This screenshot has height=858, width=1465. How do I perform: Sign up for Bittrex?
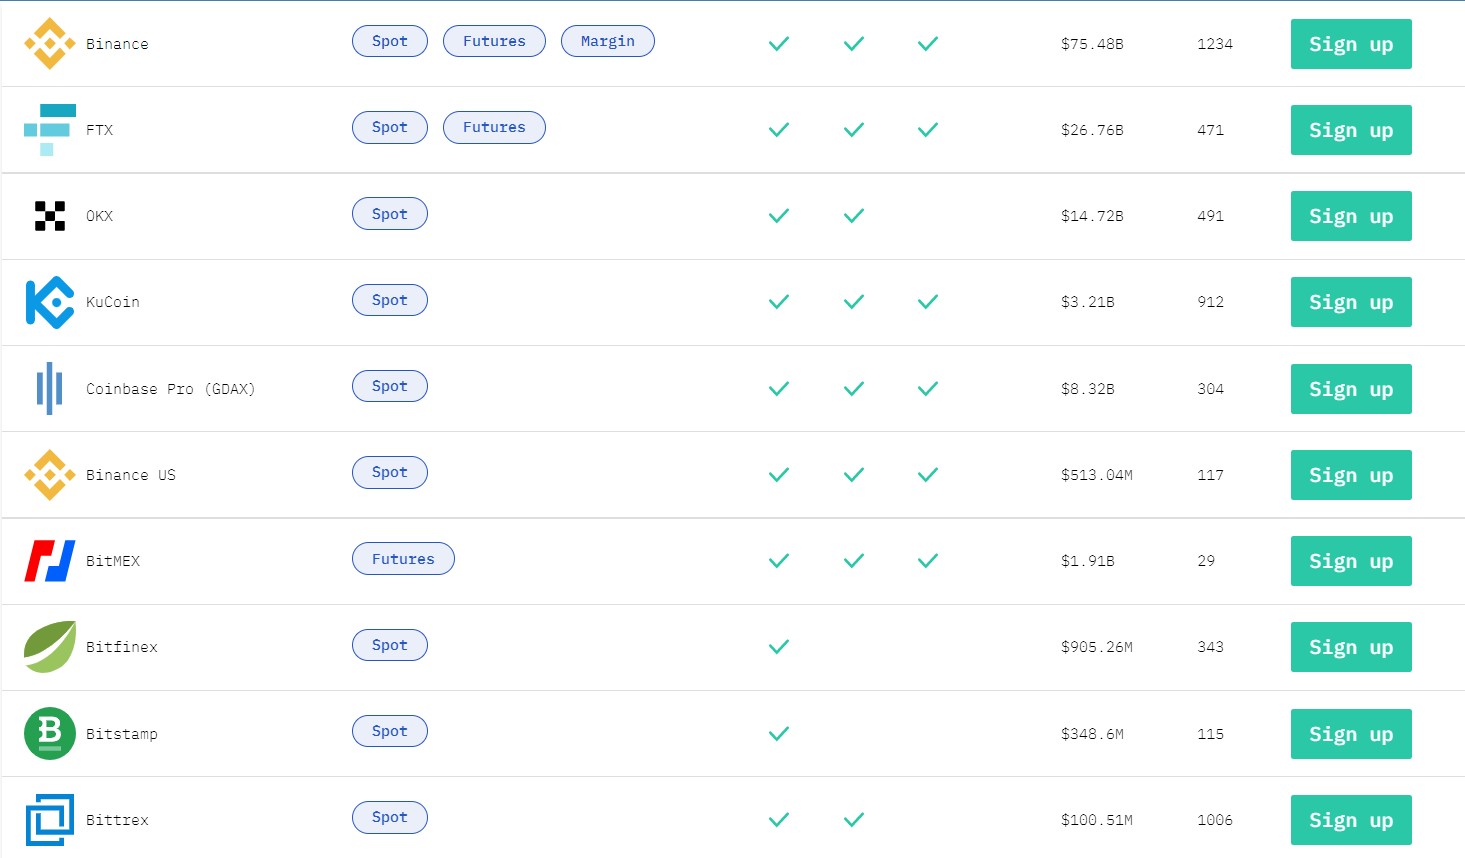(1351, 820)
